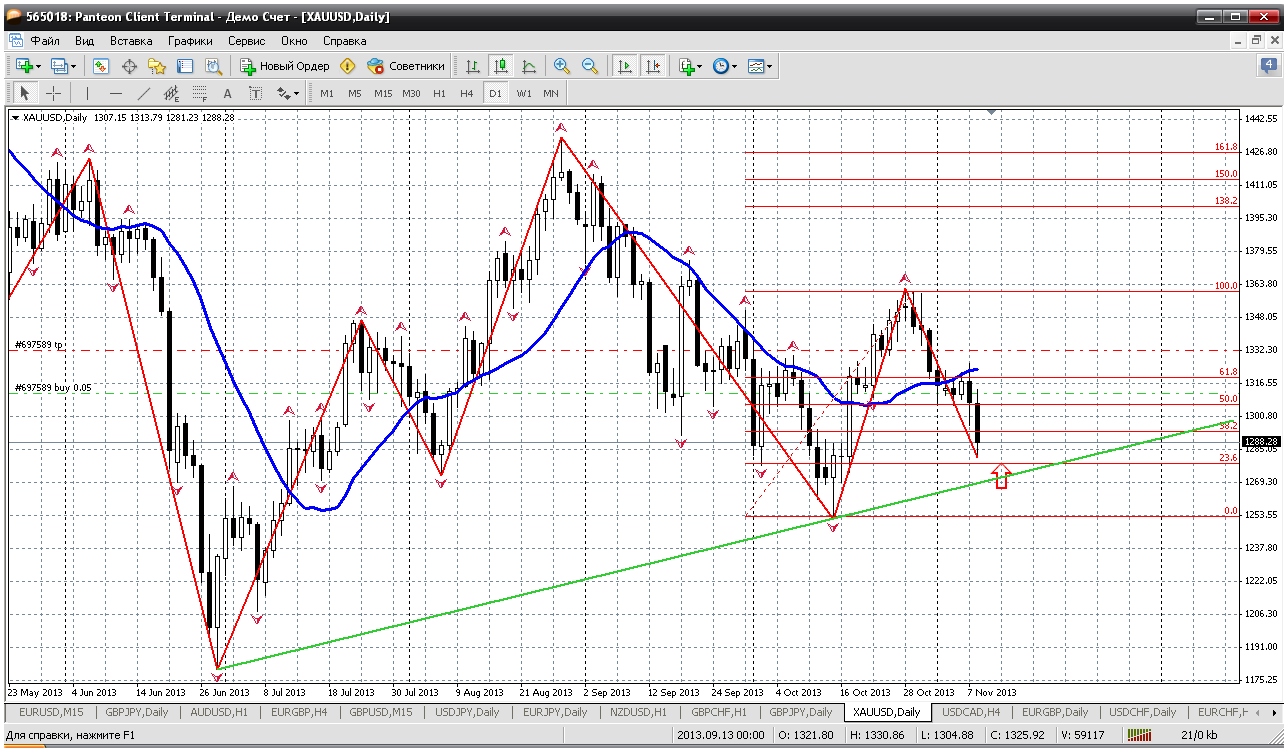
Task: Select the text label tool
Action: (255, 93)
